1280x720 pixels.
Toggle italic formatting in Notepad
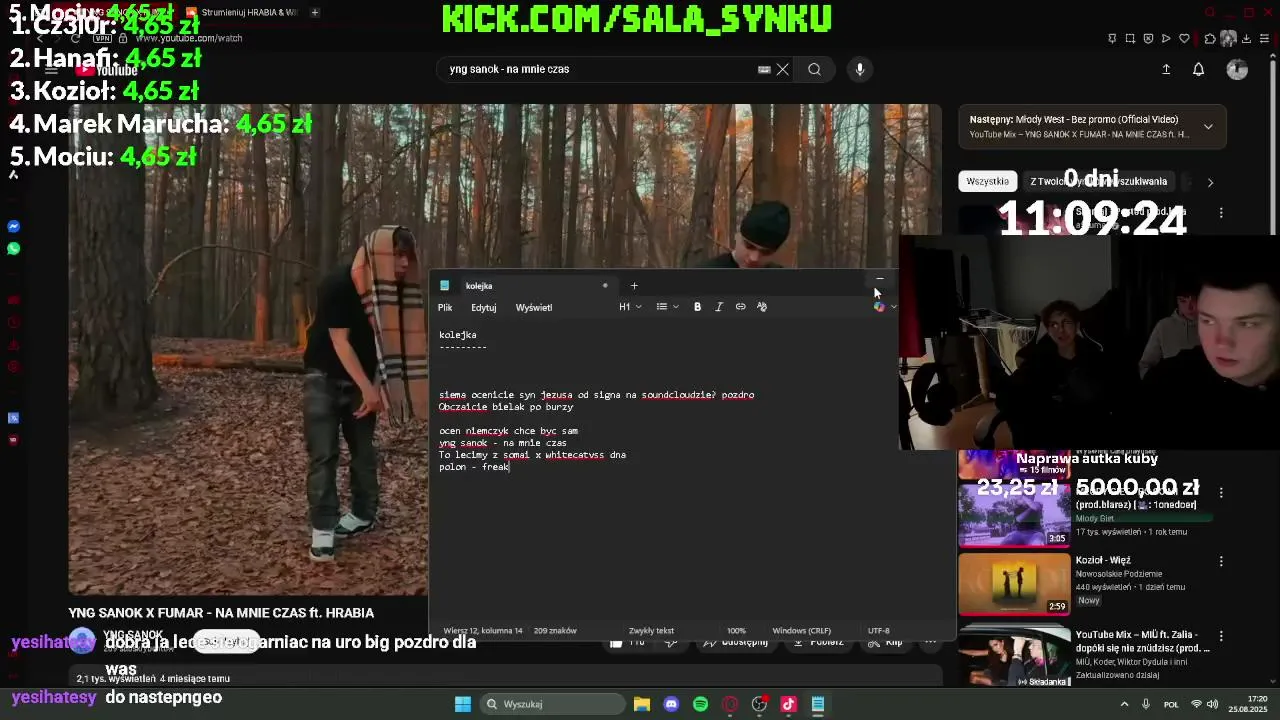tap(719, 307)
